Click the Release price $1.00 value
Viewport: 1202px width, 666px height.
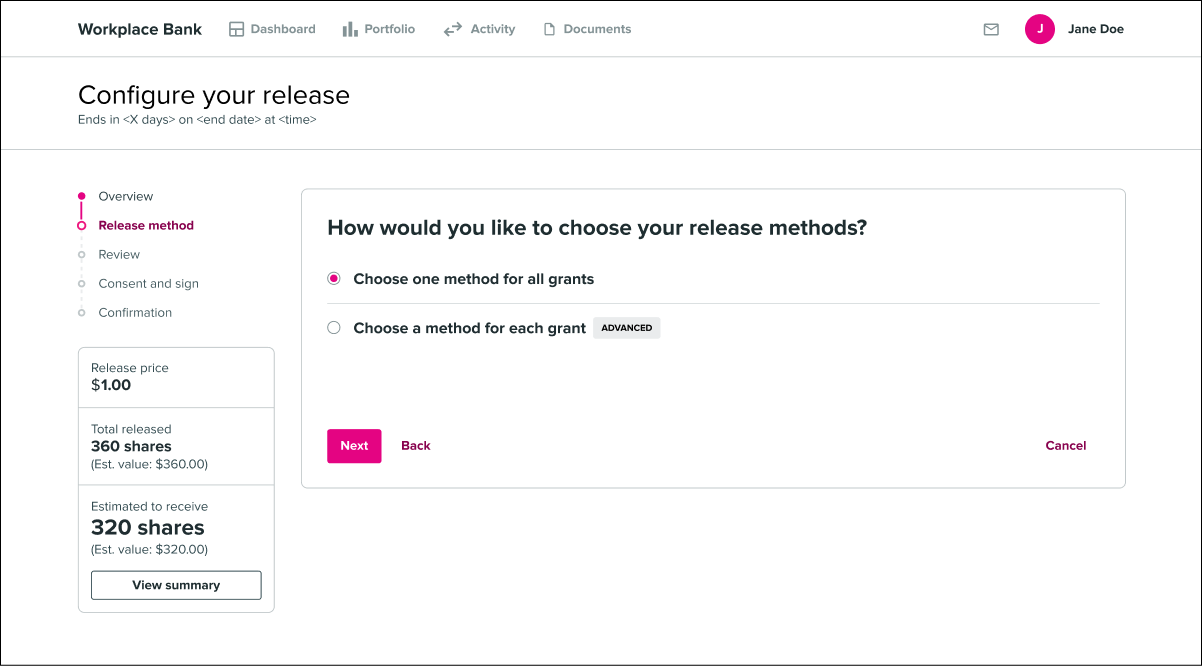111,385
